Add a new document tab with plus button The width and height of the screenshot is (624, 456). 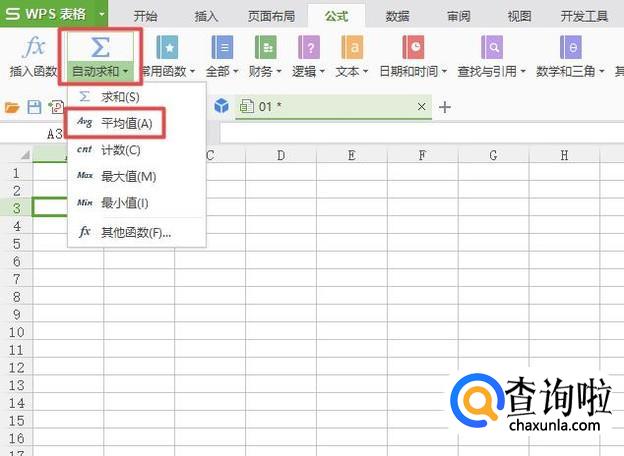pyautogui.click(x=445, y=107)
